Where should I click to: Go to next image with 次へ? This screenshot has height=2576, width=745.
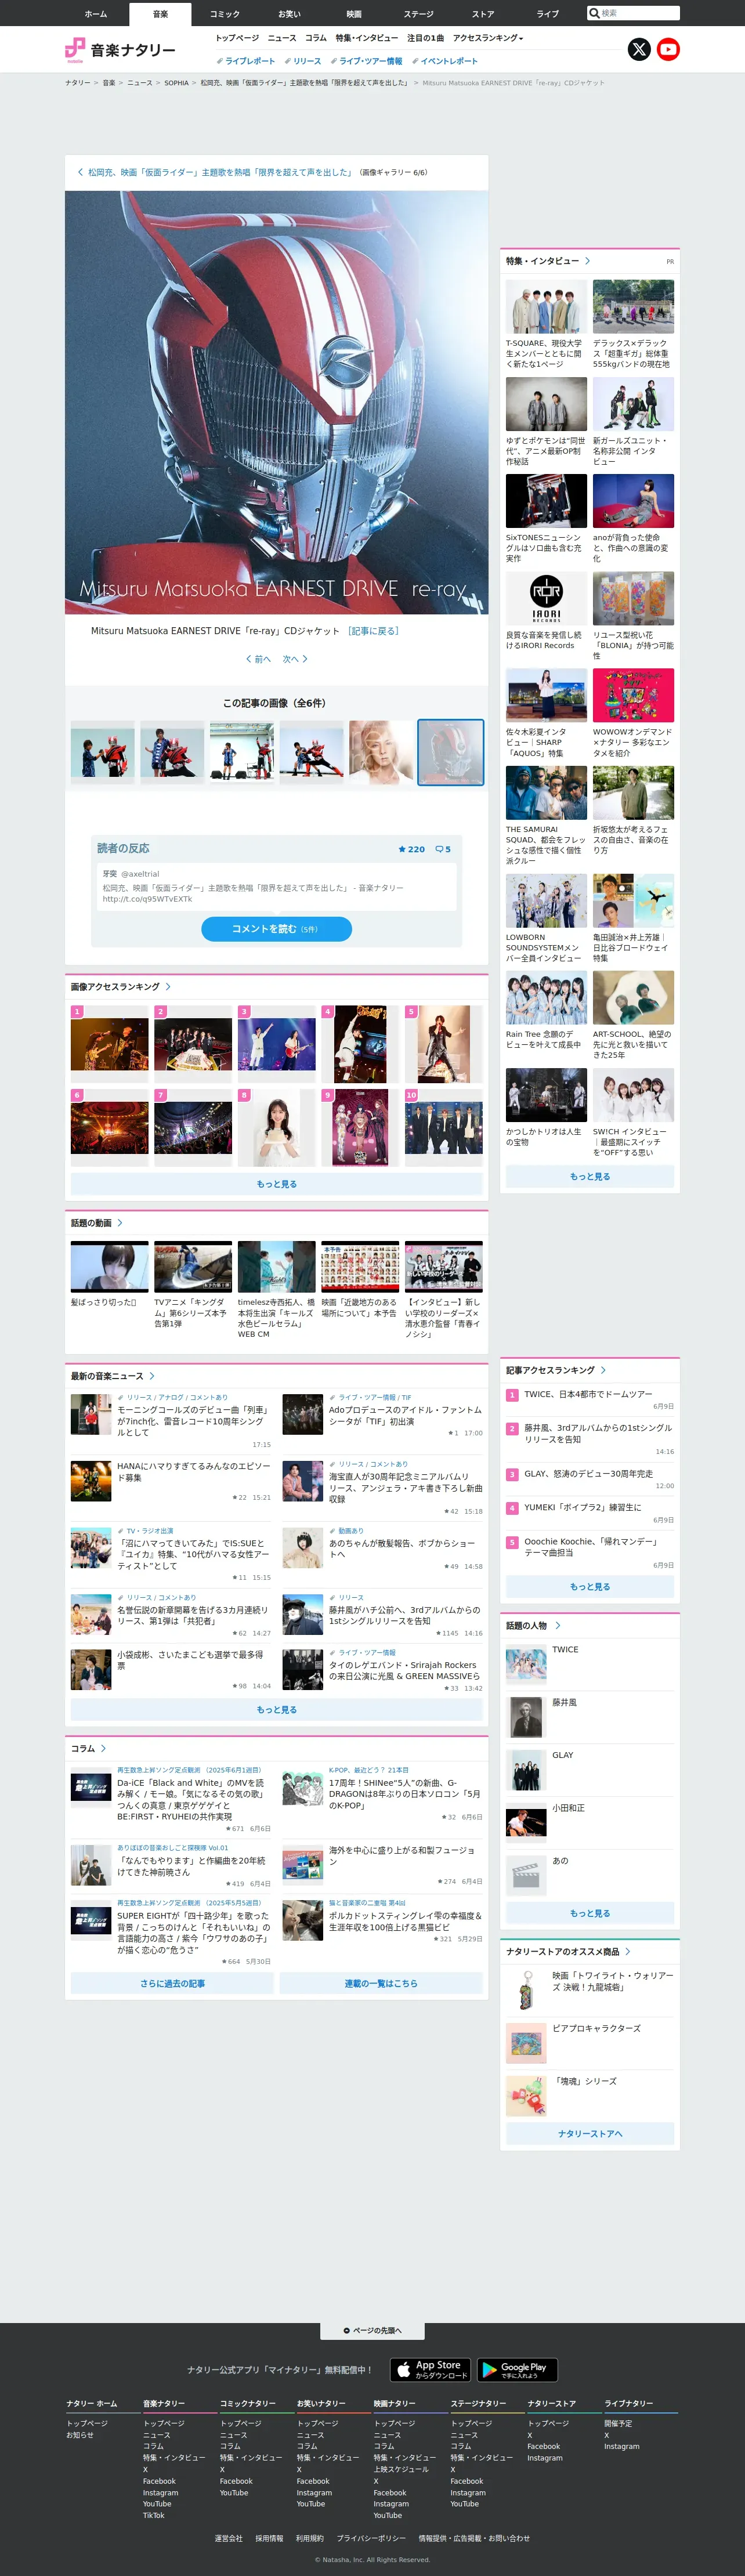[x=295, y=659]
